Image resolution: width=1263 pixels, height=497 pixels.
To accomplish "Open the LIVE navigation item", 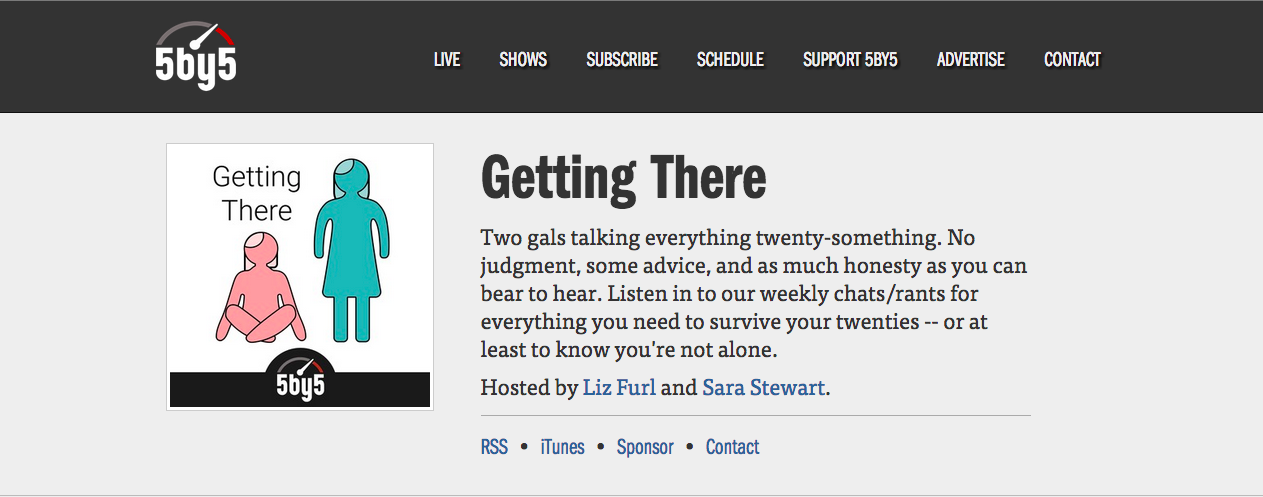I will [447, 60].
